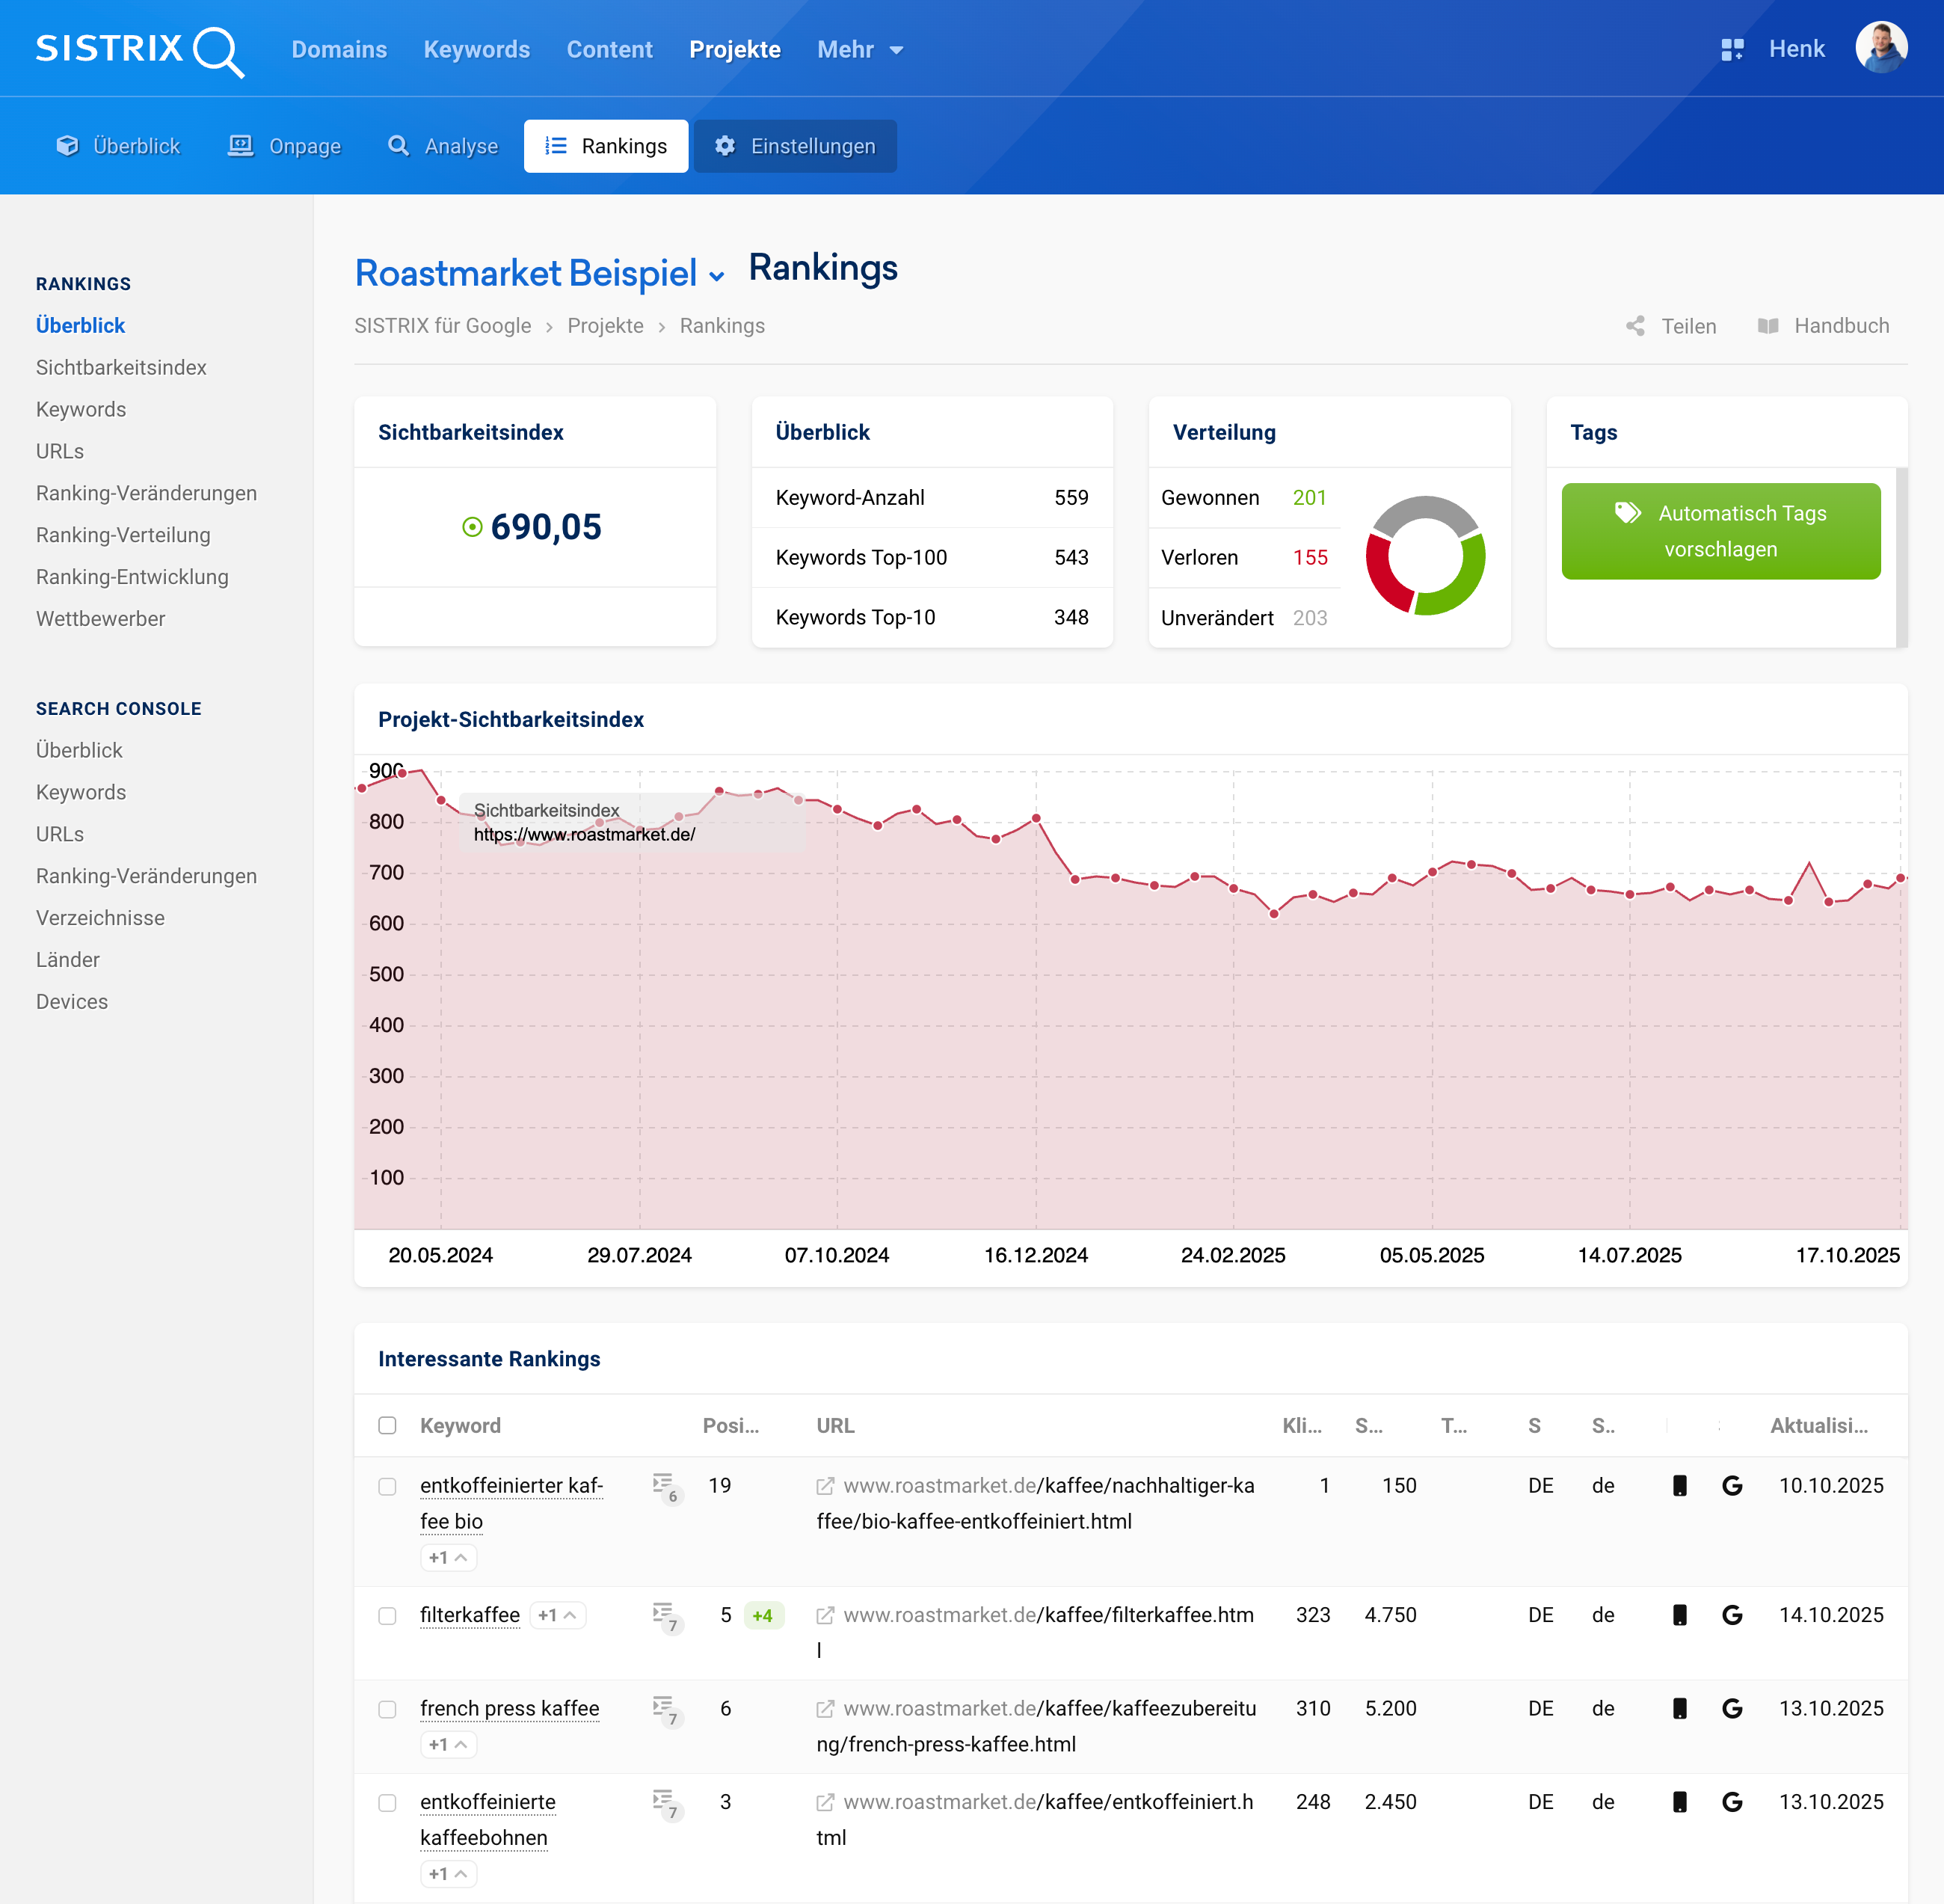The image size is (1944, 1904).
Task: Click the SISTRIX magnifier logo
Action: tap(217, 51)
